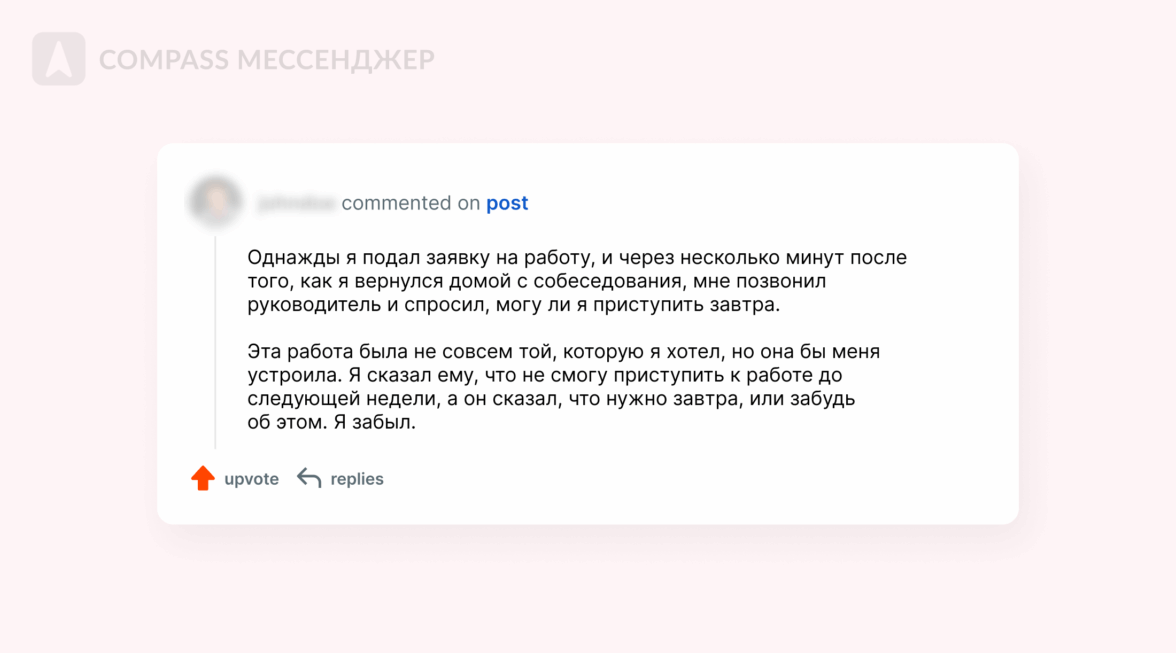Click the curved reply arrow icon
1176x653 pixels.
pyautogui.click(x=309, y=479)
